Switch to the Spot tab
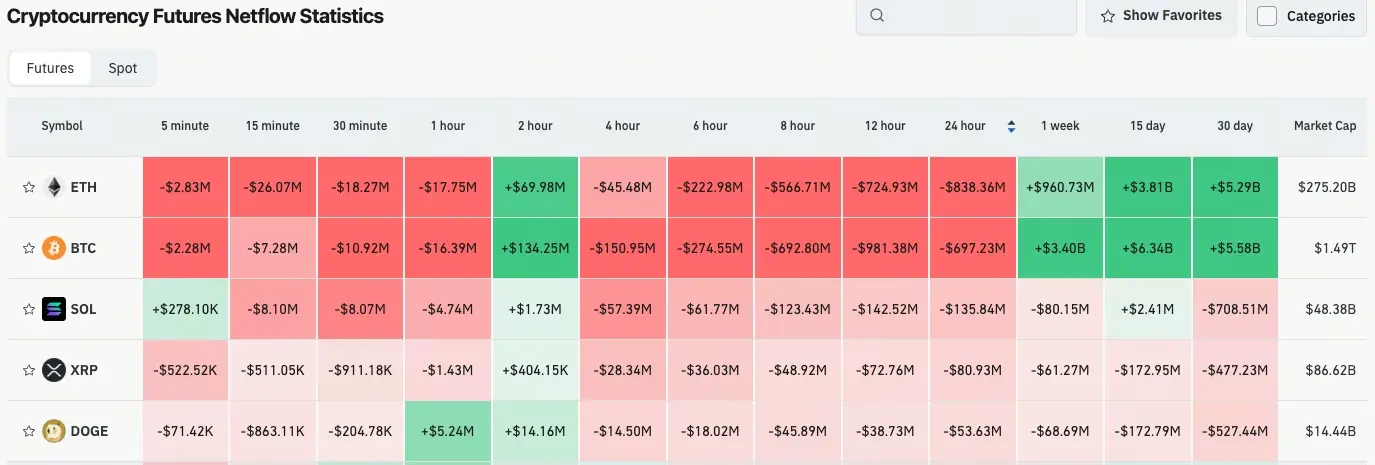1375x465 pixels. 123,68
